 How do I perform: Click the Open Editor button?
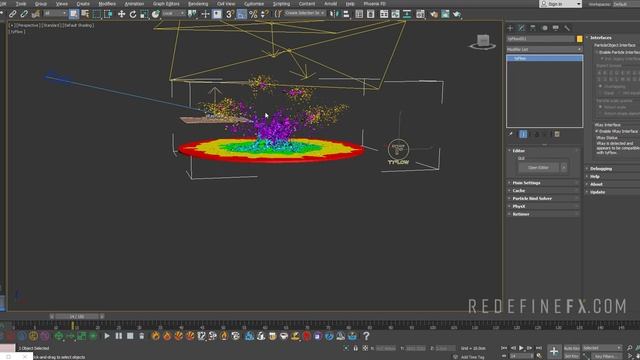(538, 167)
